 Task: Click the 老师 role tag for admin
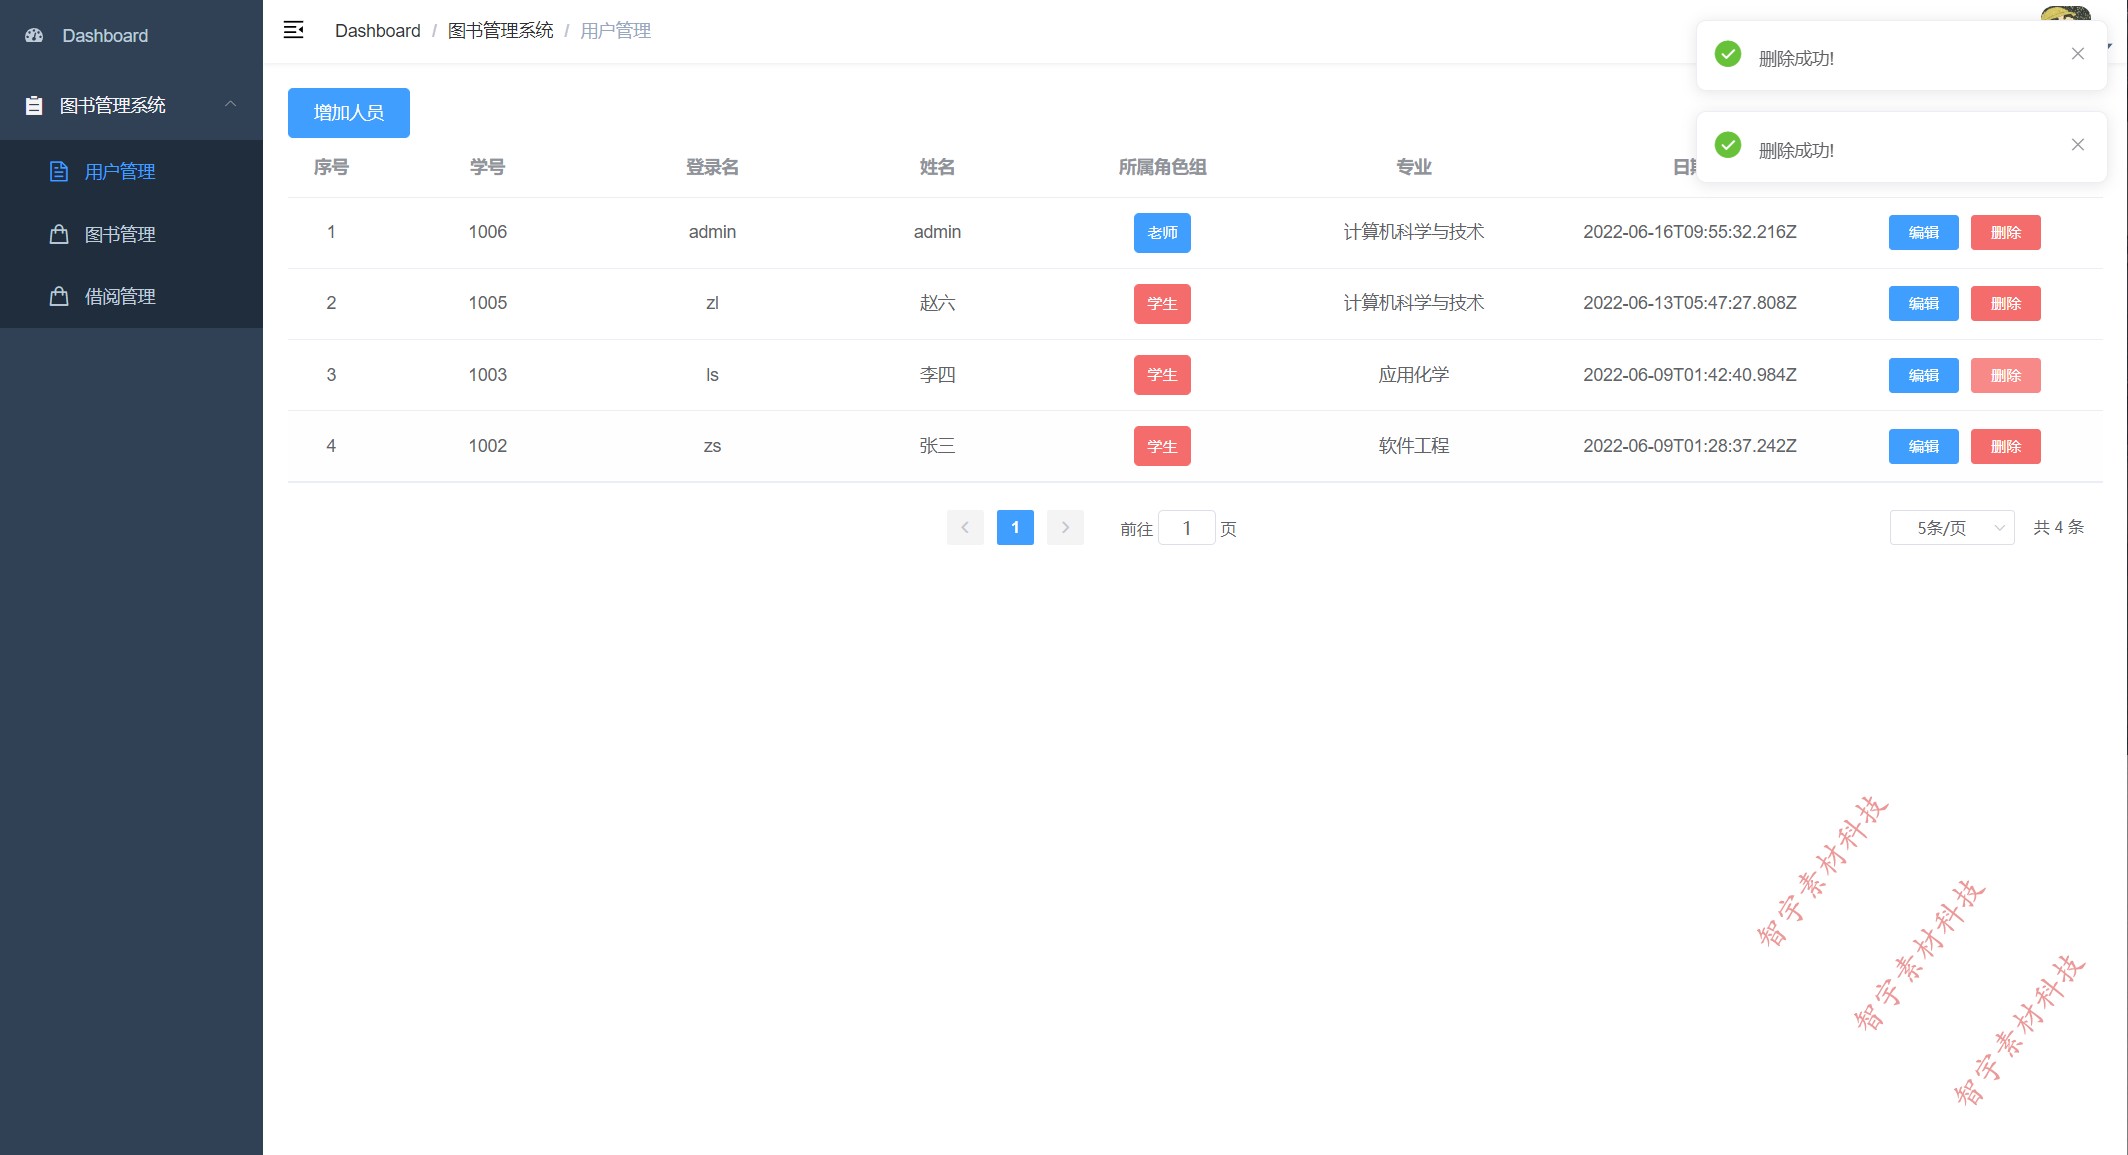point(1162,233)
